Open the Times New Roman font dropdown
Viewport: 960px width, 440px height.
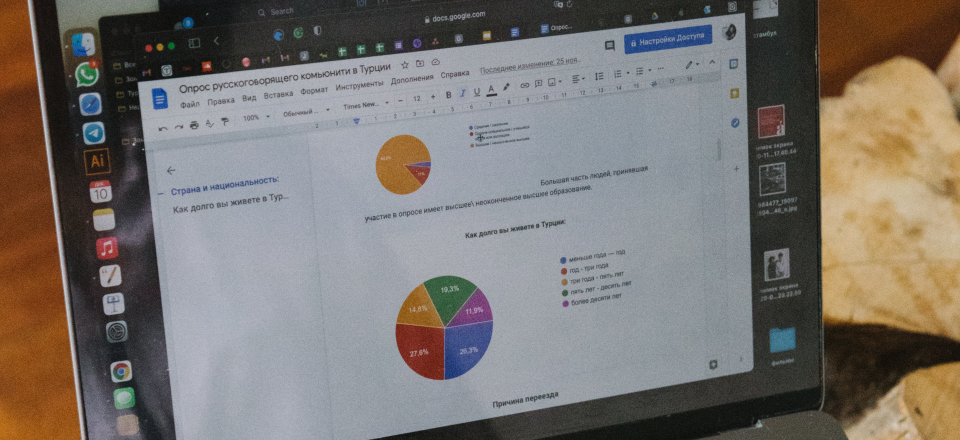point(366,105)
